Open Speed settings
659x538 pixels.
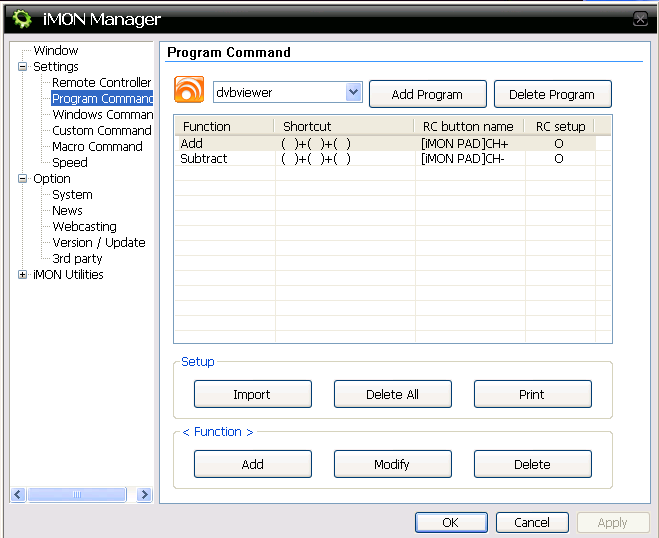(70, 162)
